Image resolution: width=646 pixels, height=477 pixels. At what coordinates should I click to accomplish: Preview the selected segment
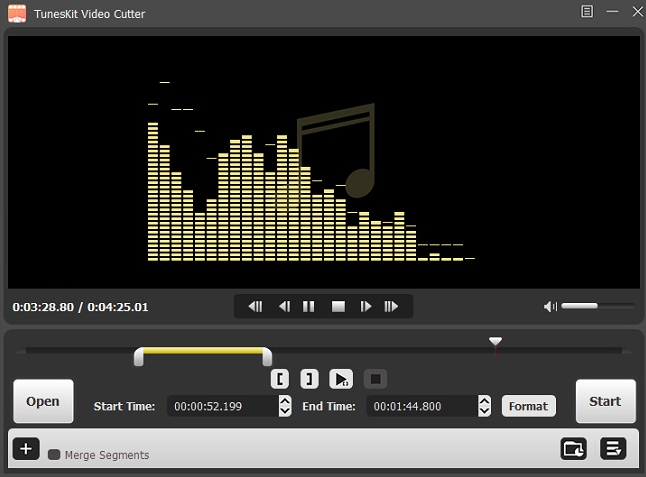(x=341, y=379)
